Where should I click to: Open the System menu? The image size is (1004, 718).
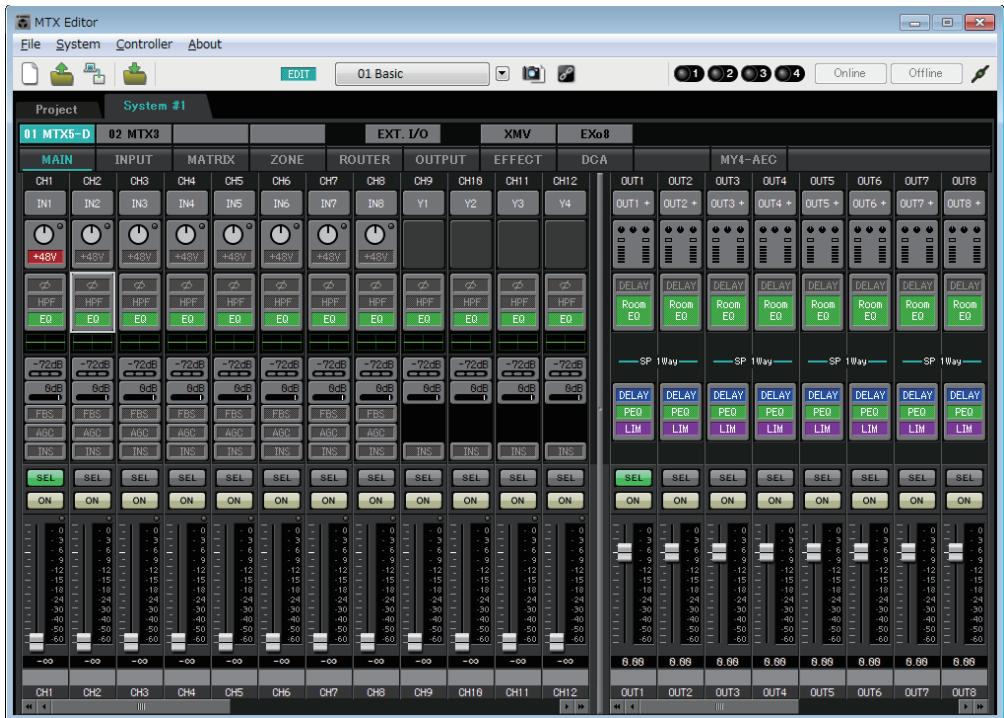[78, 44]
